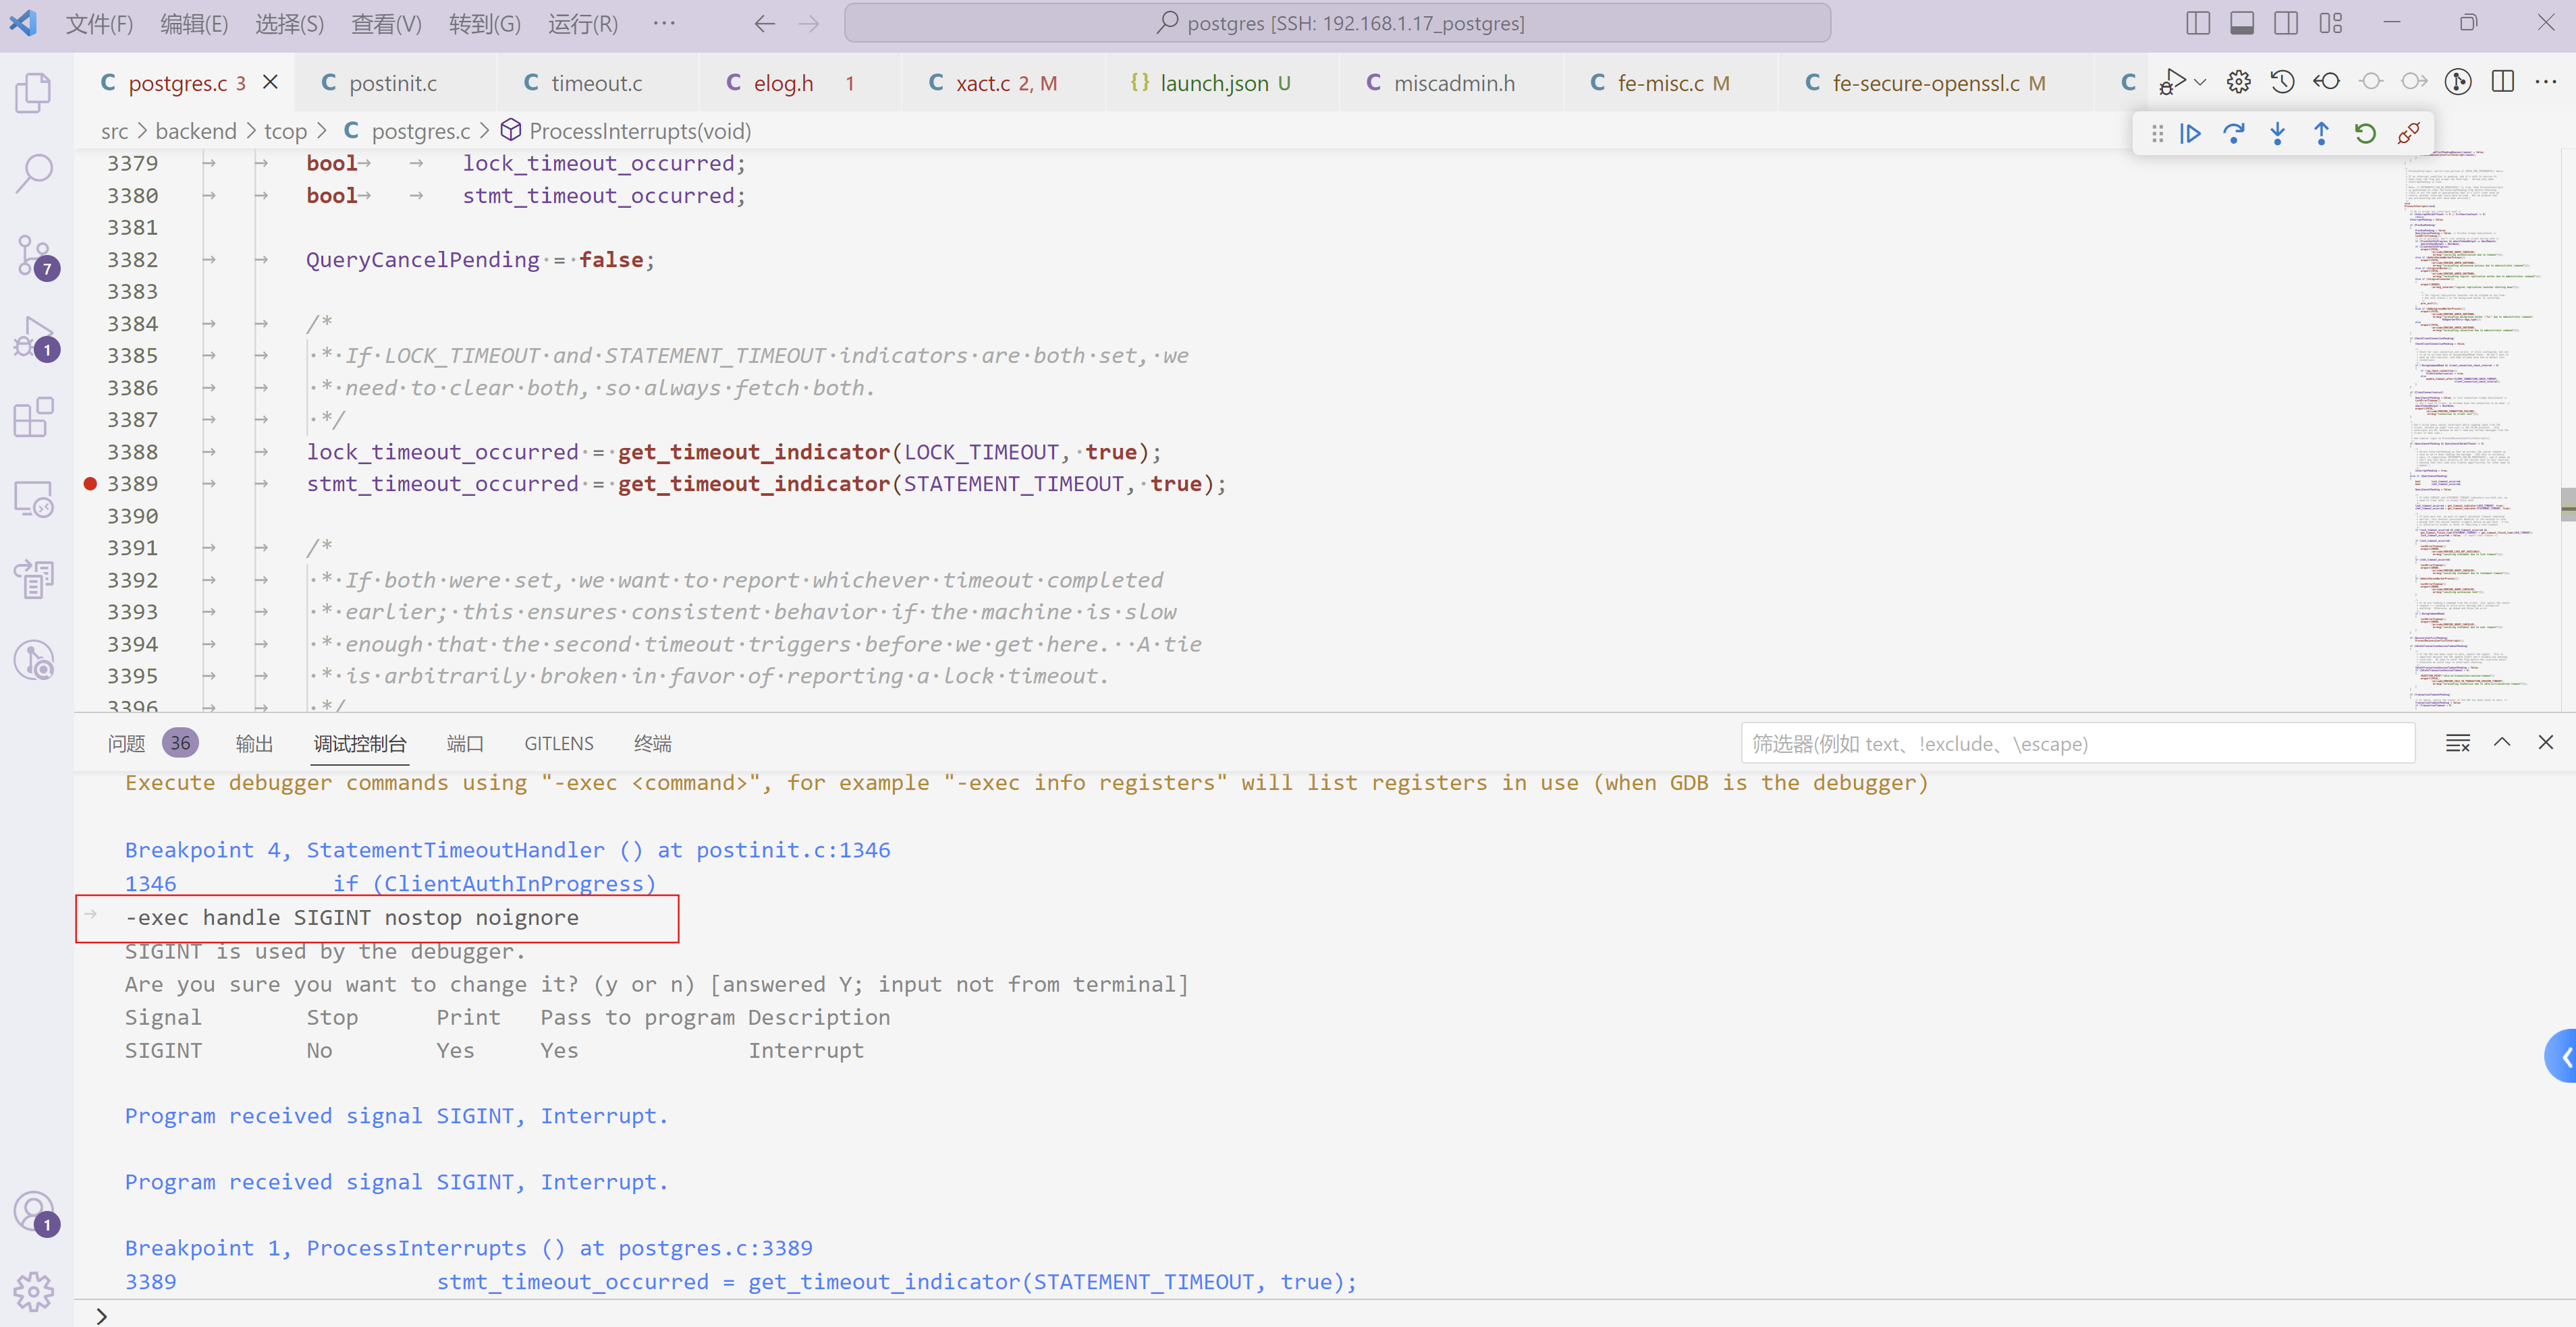This screenshot has width=2576, height=1327.
Task: Click the debug Step Into button
Action: pos(2277,133)
